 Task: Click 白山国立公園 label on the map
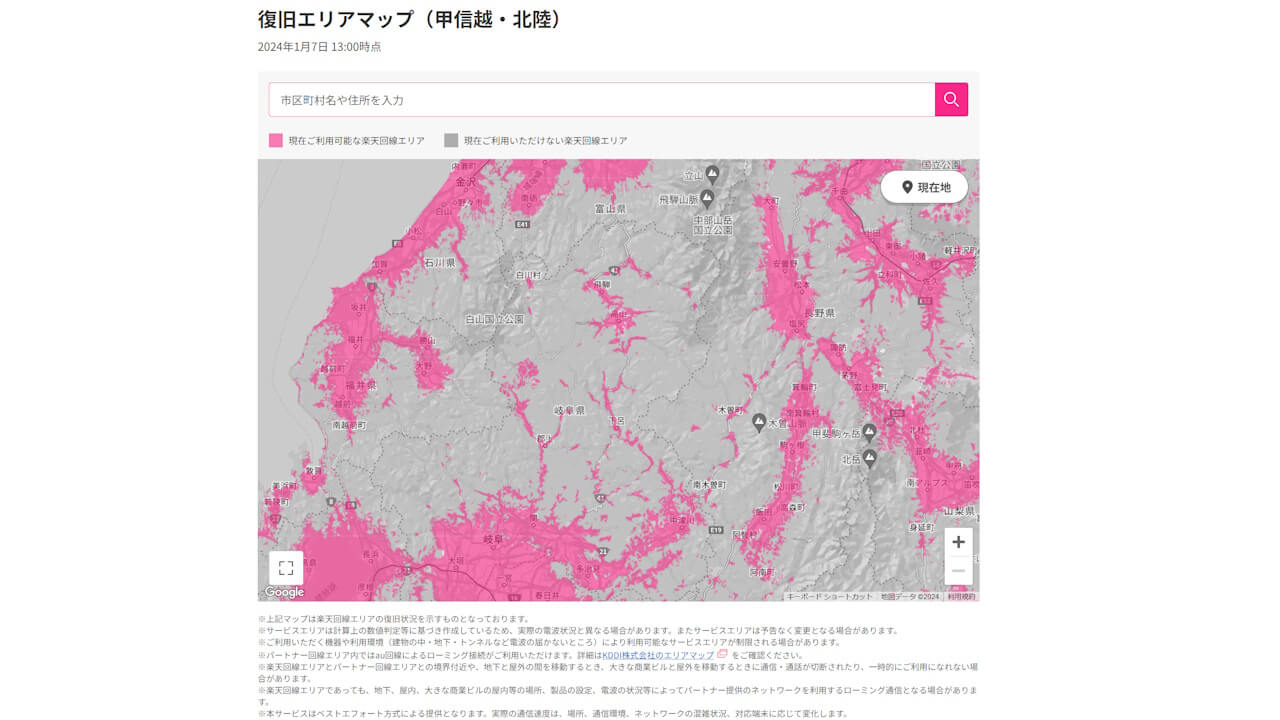pyautogui.click(x=495, y=320)
